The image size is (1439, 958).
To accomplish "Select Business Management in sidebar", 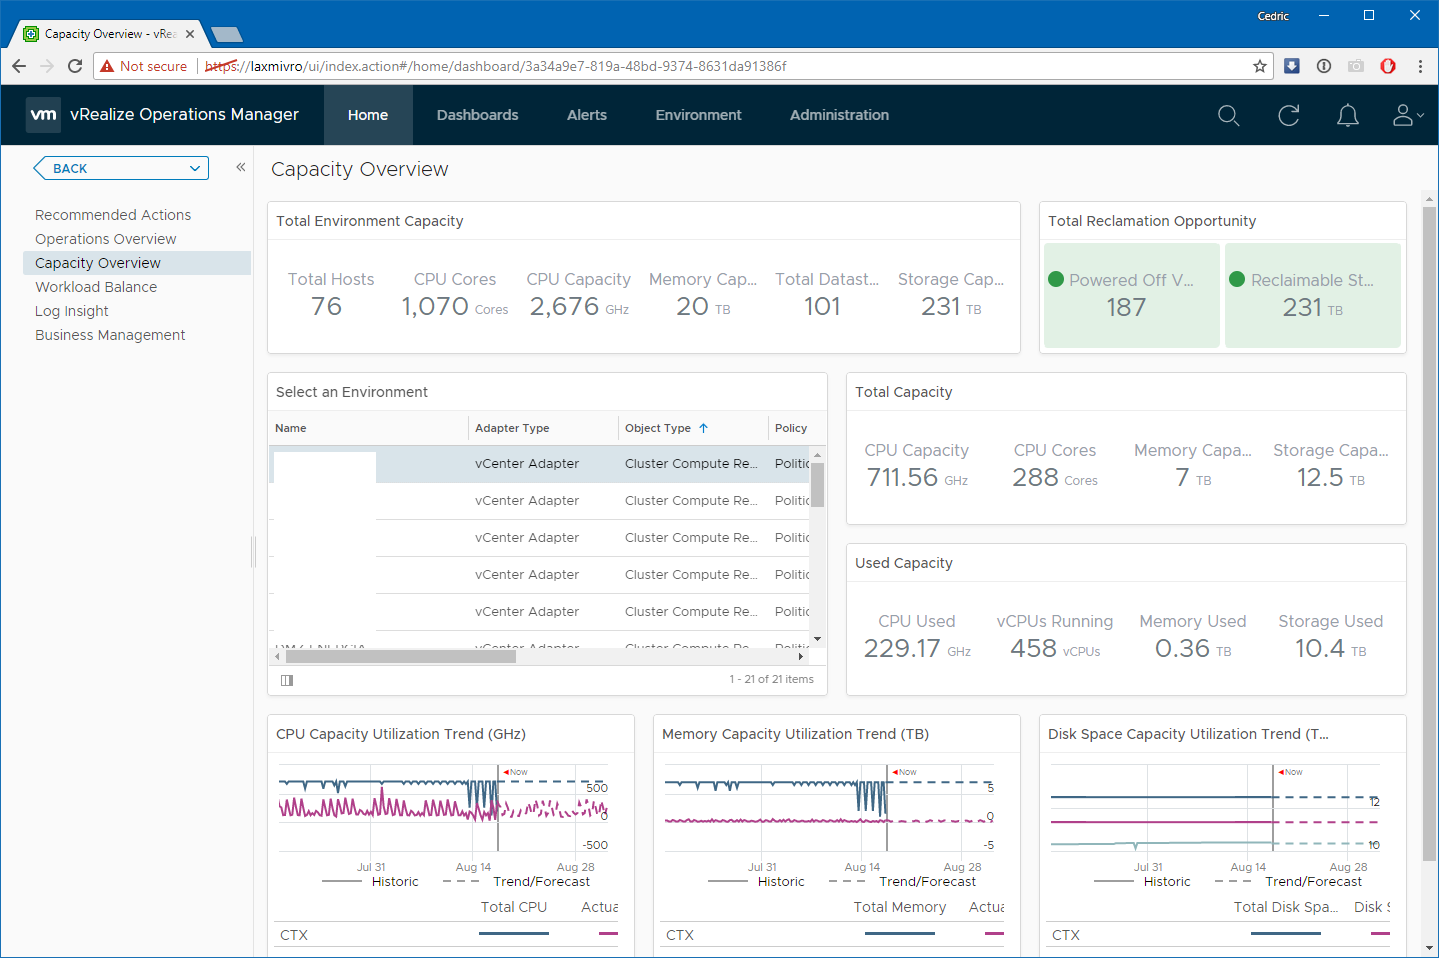I will click(x=110, y=335).
